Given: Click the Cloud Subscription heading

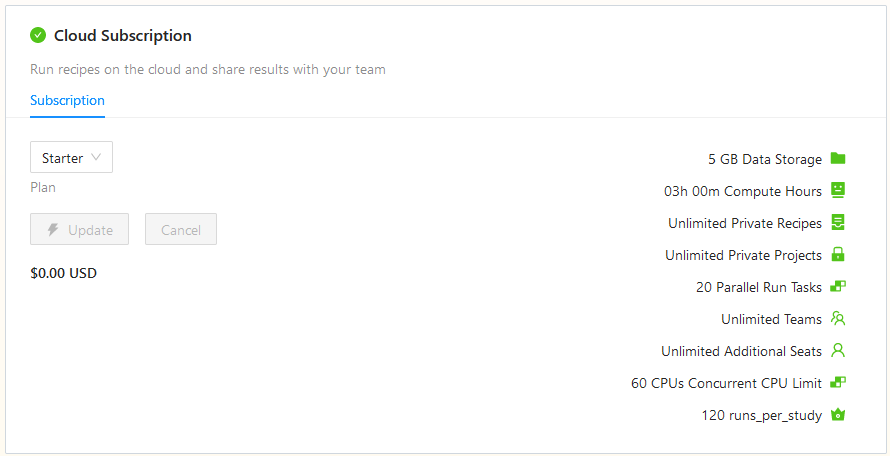Looking at the screenshot, I should (x=122, y=36).
